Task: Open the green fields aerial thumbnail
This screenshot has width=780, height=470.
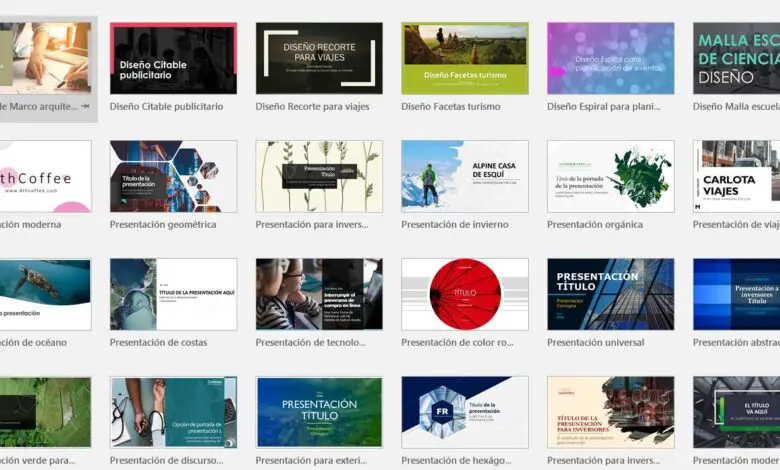Action: [x=45, y=412]
